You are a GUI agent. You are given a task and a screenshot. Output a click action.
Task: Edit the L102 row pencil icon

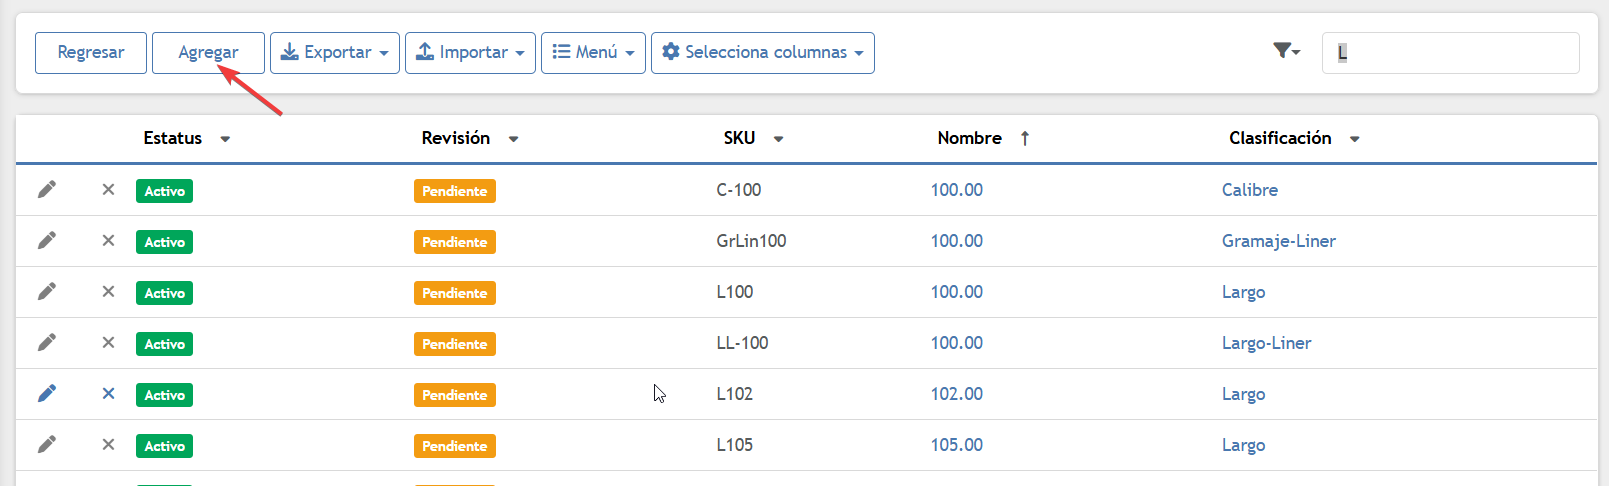47,394
